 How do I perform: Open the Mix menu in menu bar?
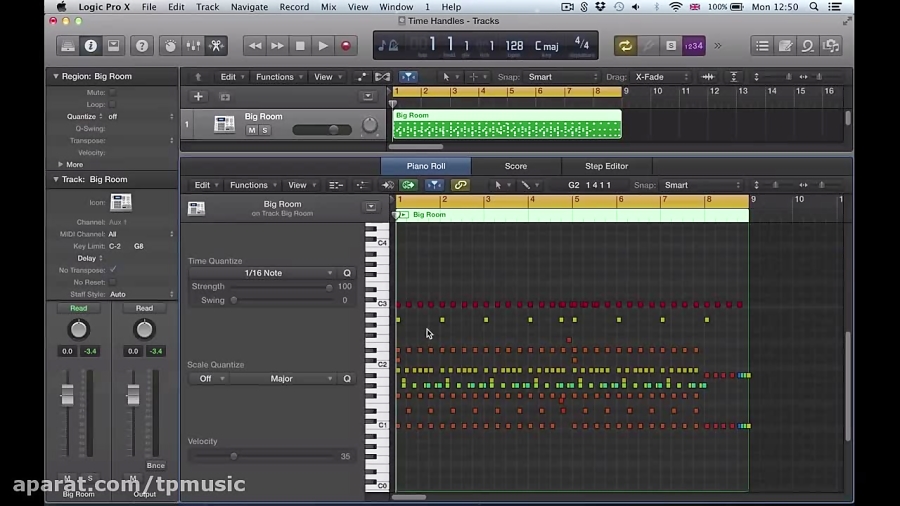[328, 7]
